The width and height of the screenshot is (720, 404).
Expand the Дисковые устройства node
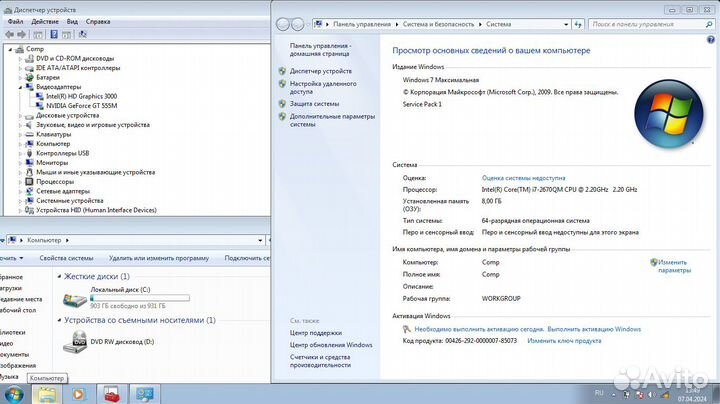[20, 116]
